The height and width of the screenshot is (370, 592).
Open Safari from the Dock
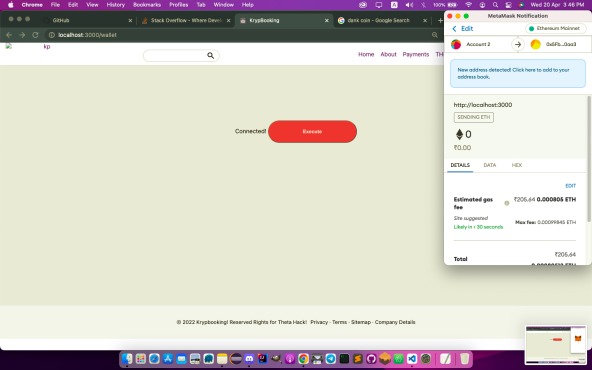(x=154, y=358)
